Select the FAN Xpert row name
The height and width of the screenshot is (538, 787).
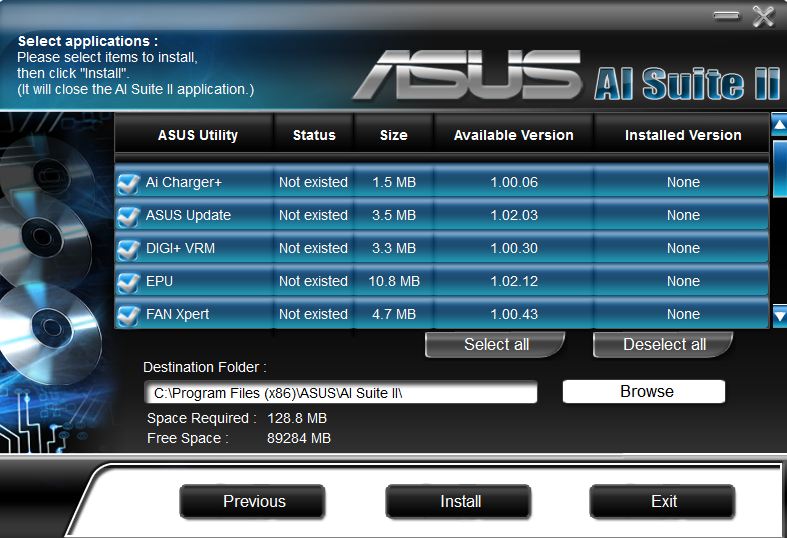(x=177, y=314)
